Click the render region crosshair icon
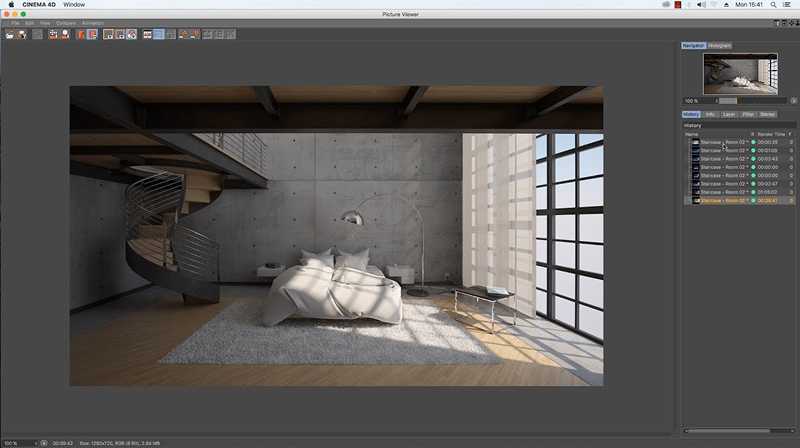 [53, 34]
